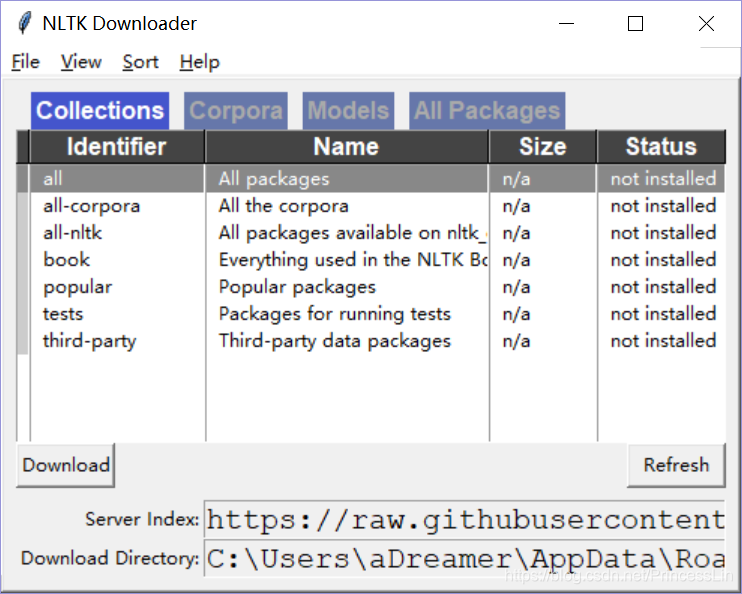742x594 pixels.
Task: Switch to the All Packages tab
Action: pos(487,111)
